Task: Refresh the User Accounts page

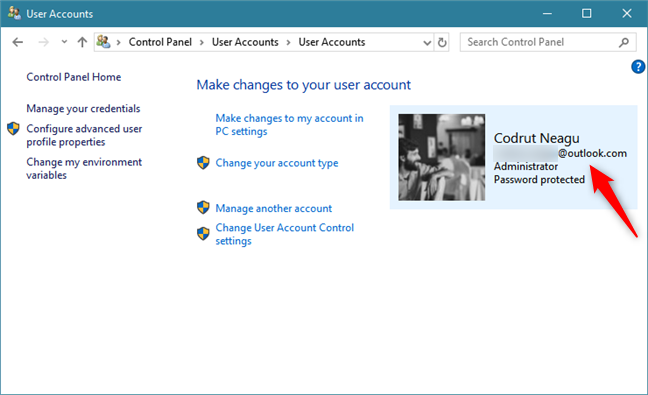Action: 442,42
